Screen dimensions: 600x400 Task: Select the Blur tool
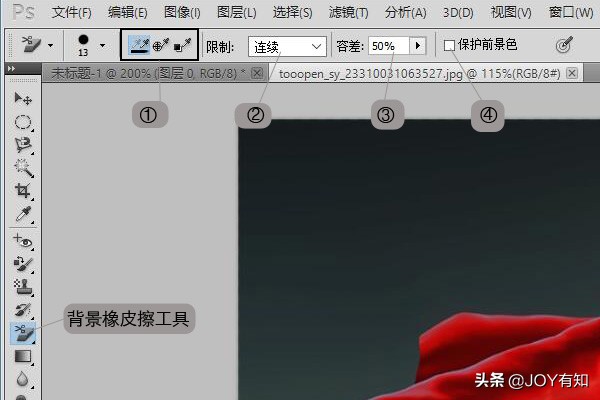(x=23, y=379)
